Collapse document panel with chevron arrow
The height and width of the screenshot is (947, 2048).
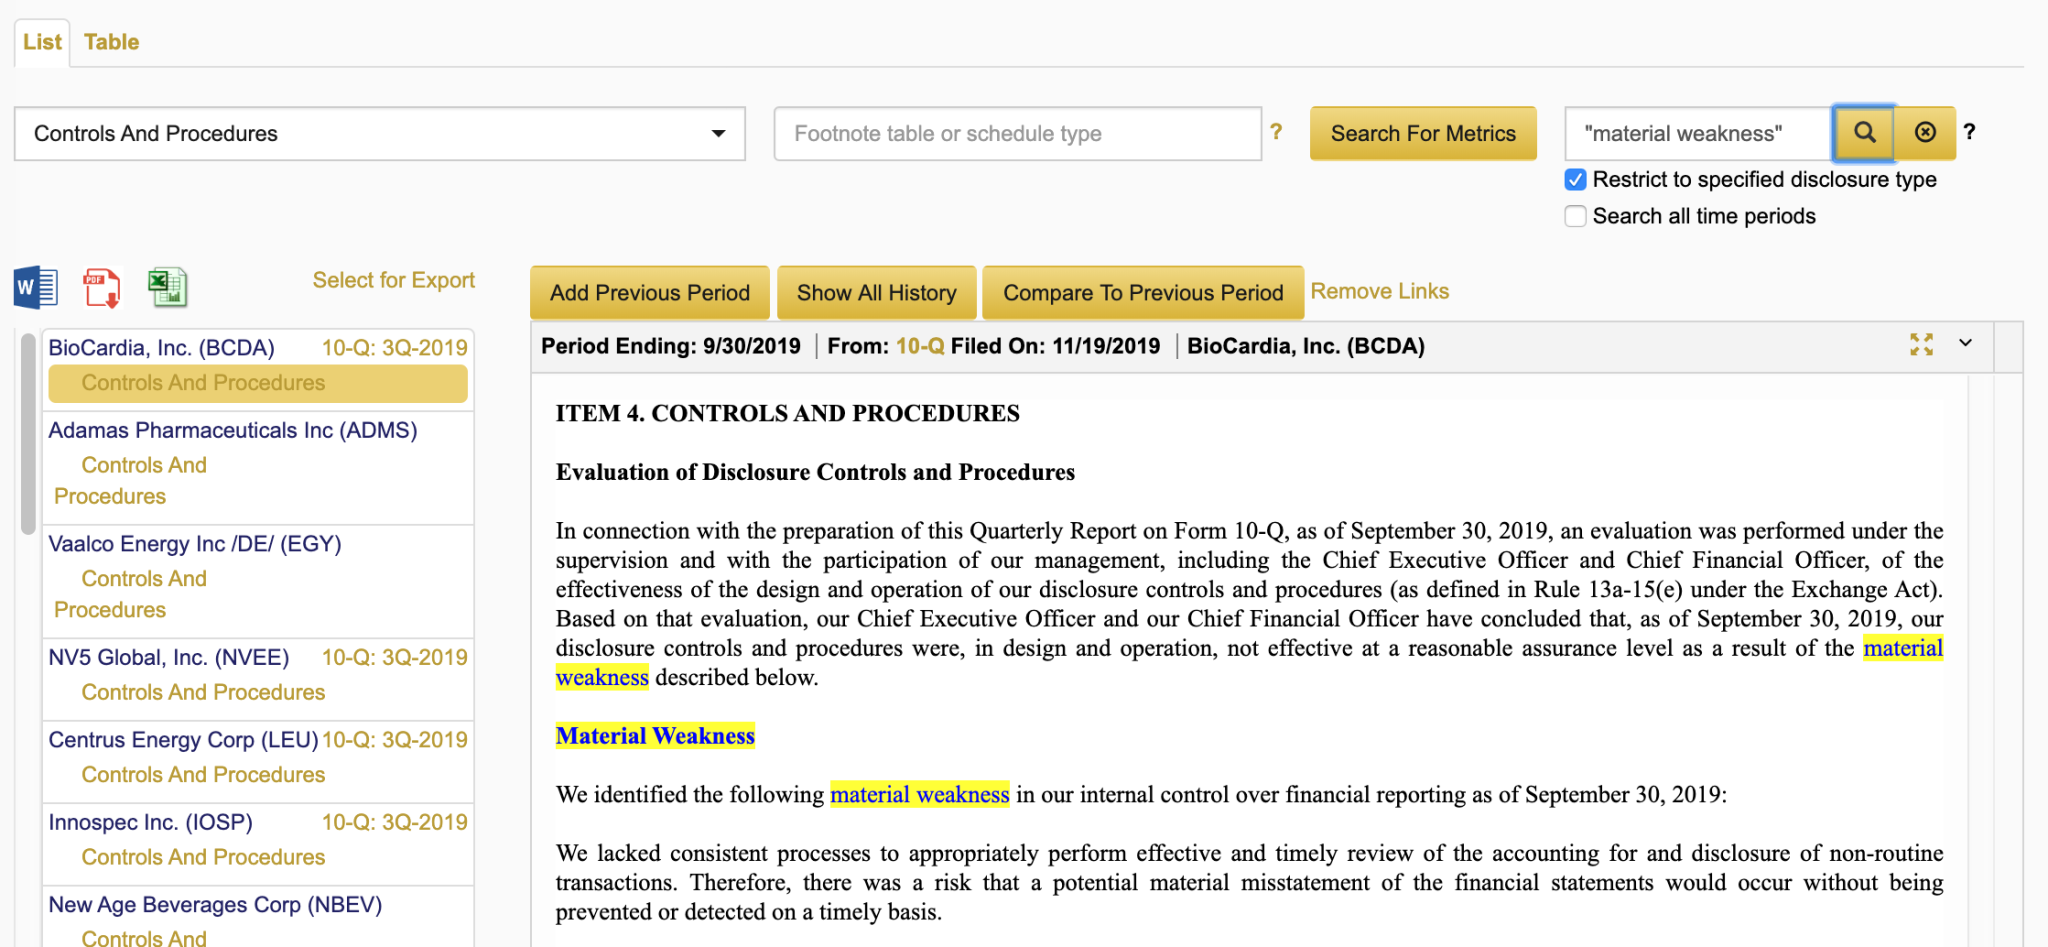[1965, 344]
